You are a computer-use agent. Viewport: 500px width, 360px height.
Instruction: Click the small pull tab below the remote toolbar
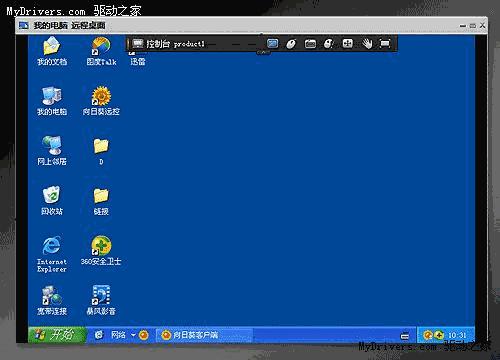(263, 53)
